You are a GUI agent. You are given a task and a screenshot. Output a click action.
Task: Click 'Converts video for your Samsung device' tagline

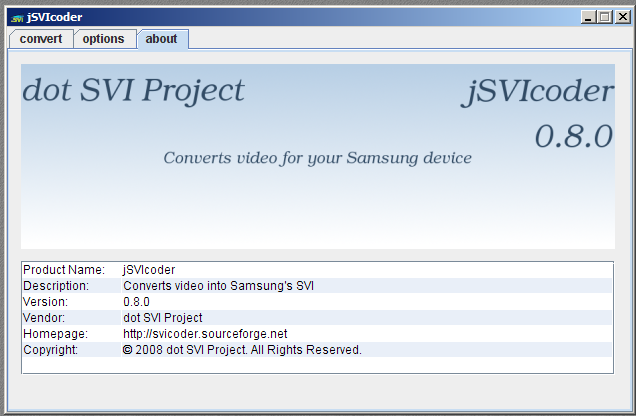click(x=318, y=158)
